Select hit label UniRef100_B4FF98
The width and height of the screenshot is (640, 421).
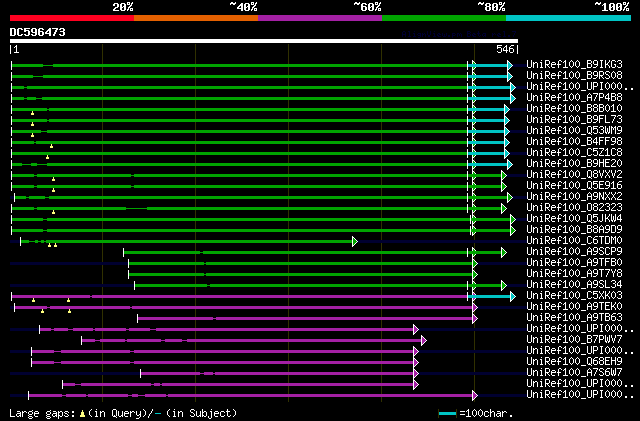click(x=574, y=142)
